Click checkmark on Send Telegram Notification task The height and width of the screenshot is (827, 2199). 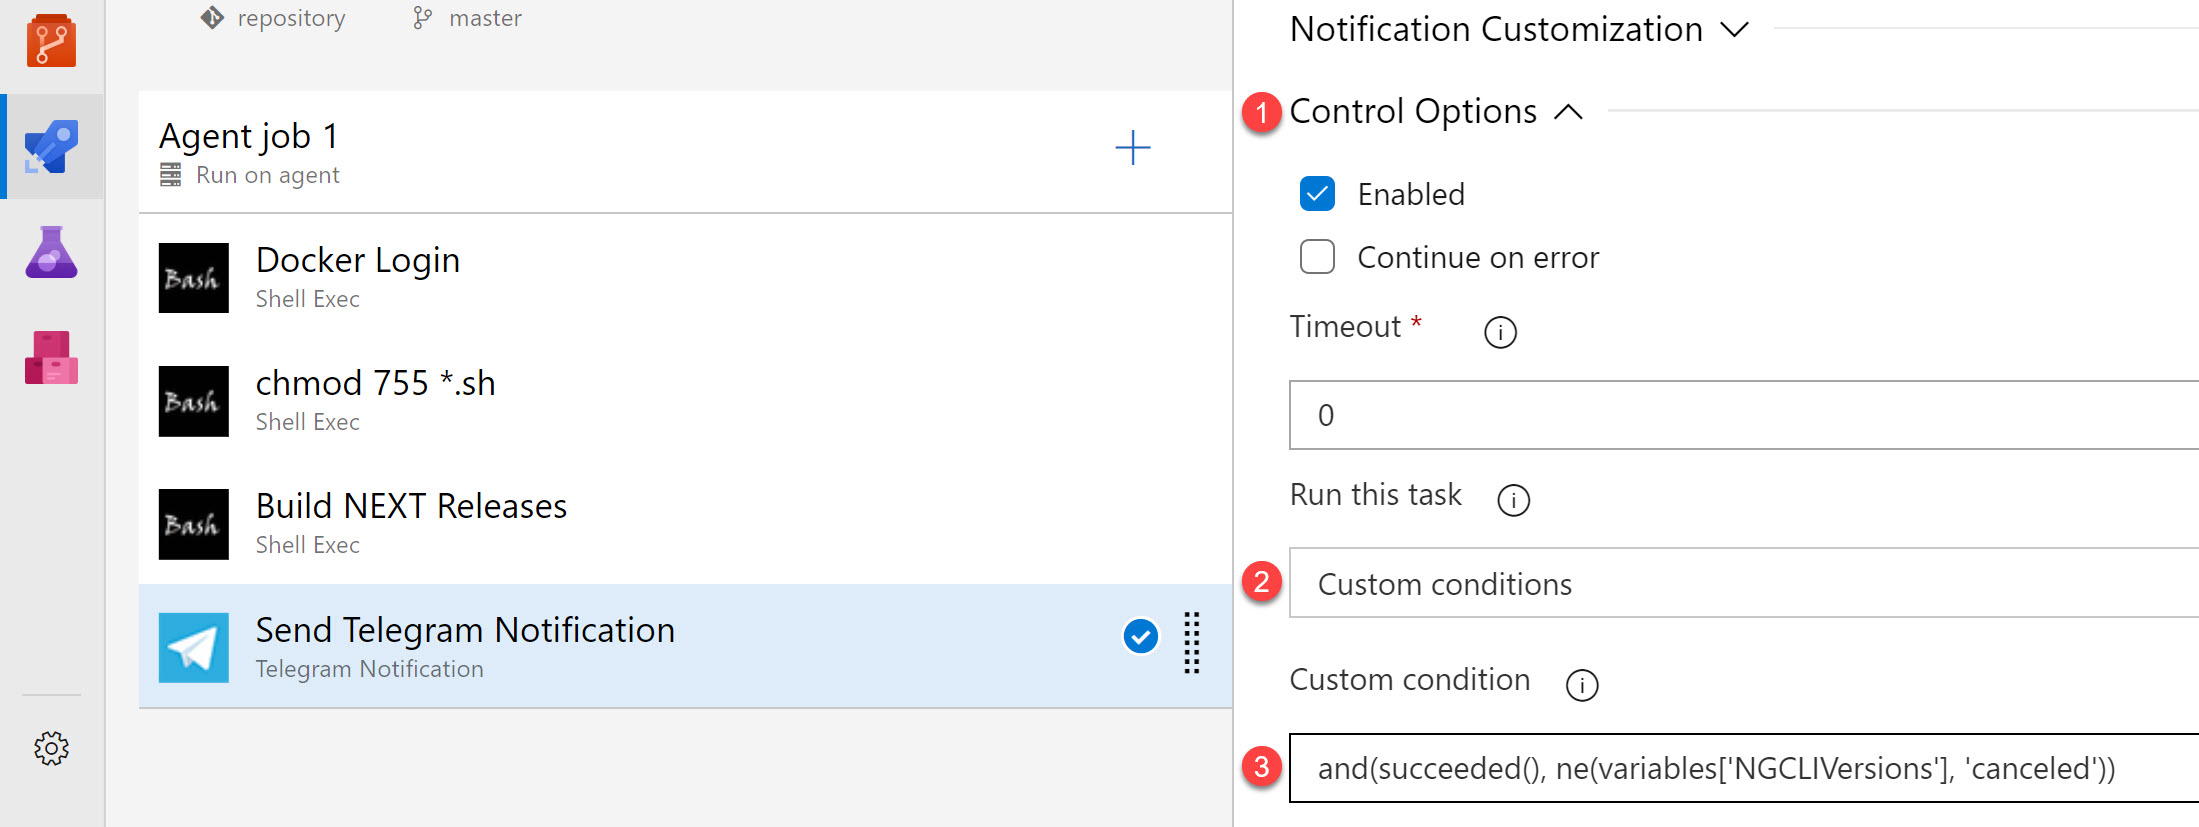pos(1141,636)
